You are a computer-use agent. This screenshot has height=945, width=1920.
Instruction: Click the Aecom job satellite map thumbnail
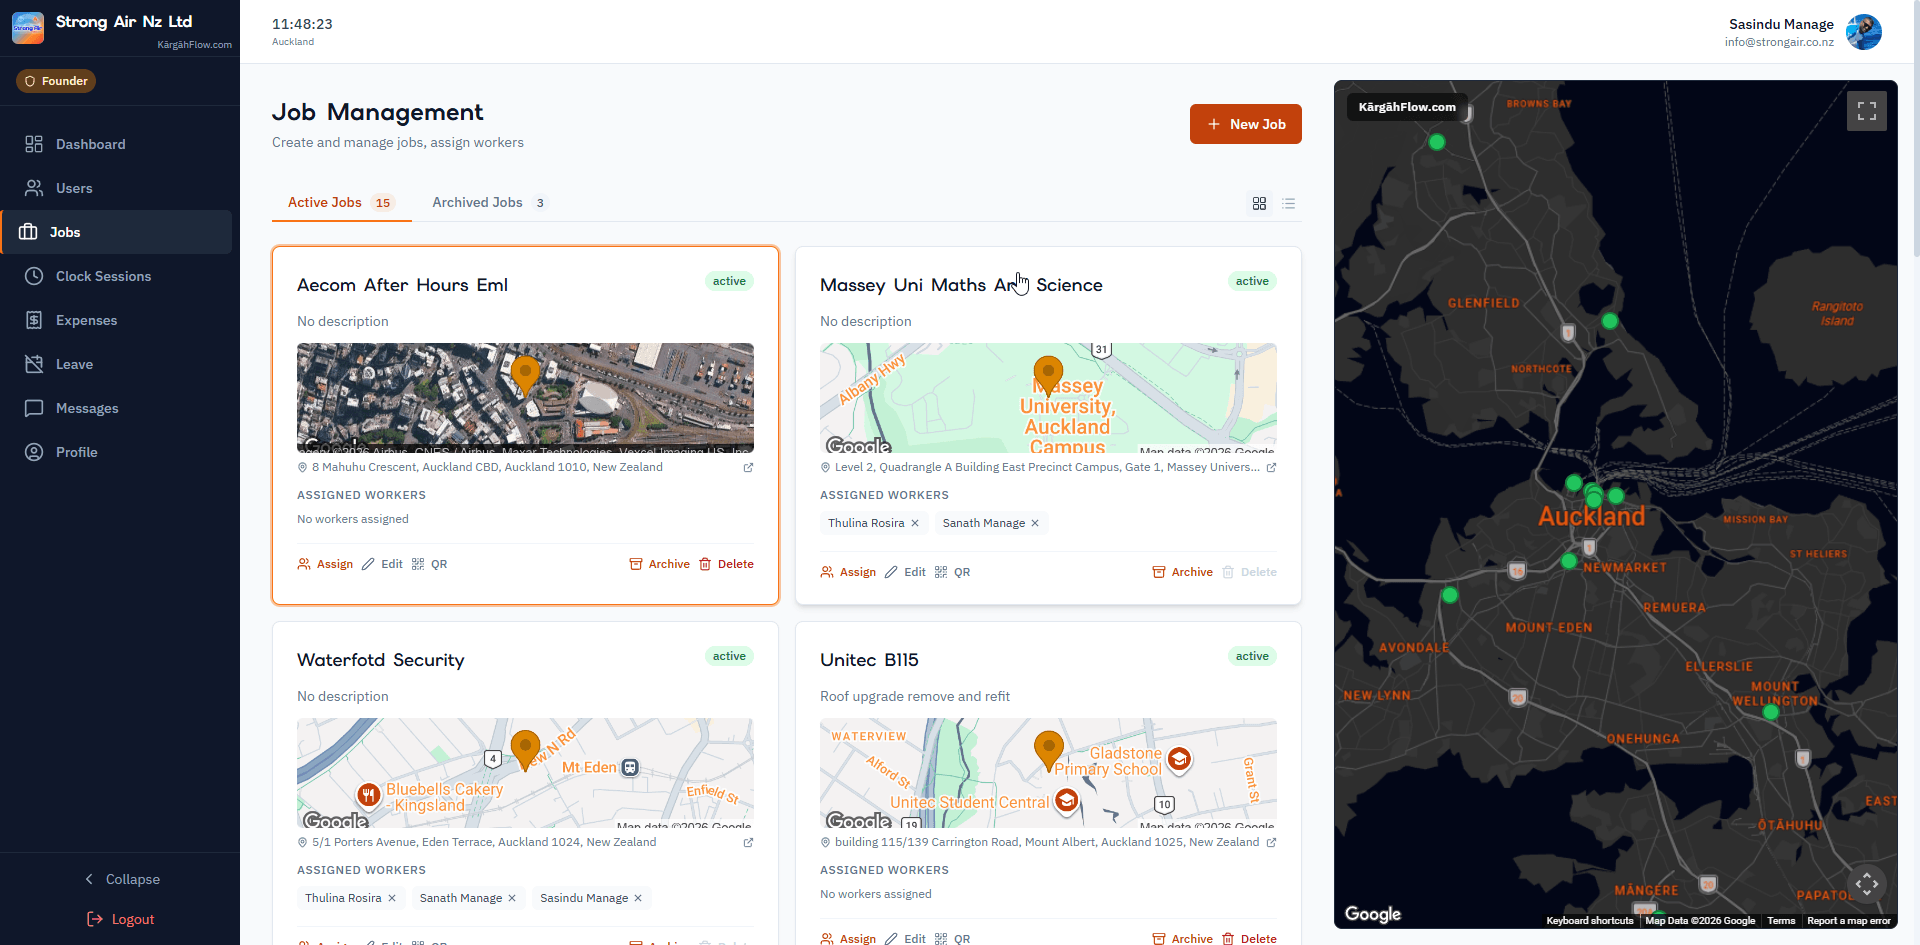pos(525,398)
